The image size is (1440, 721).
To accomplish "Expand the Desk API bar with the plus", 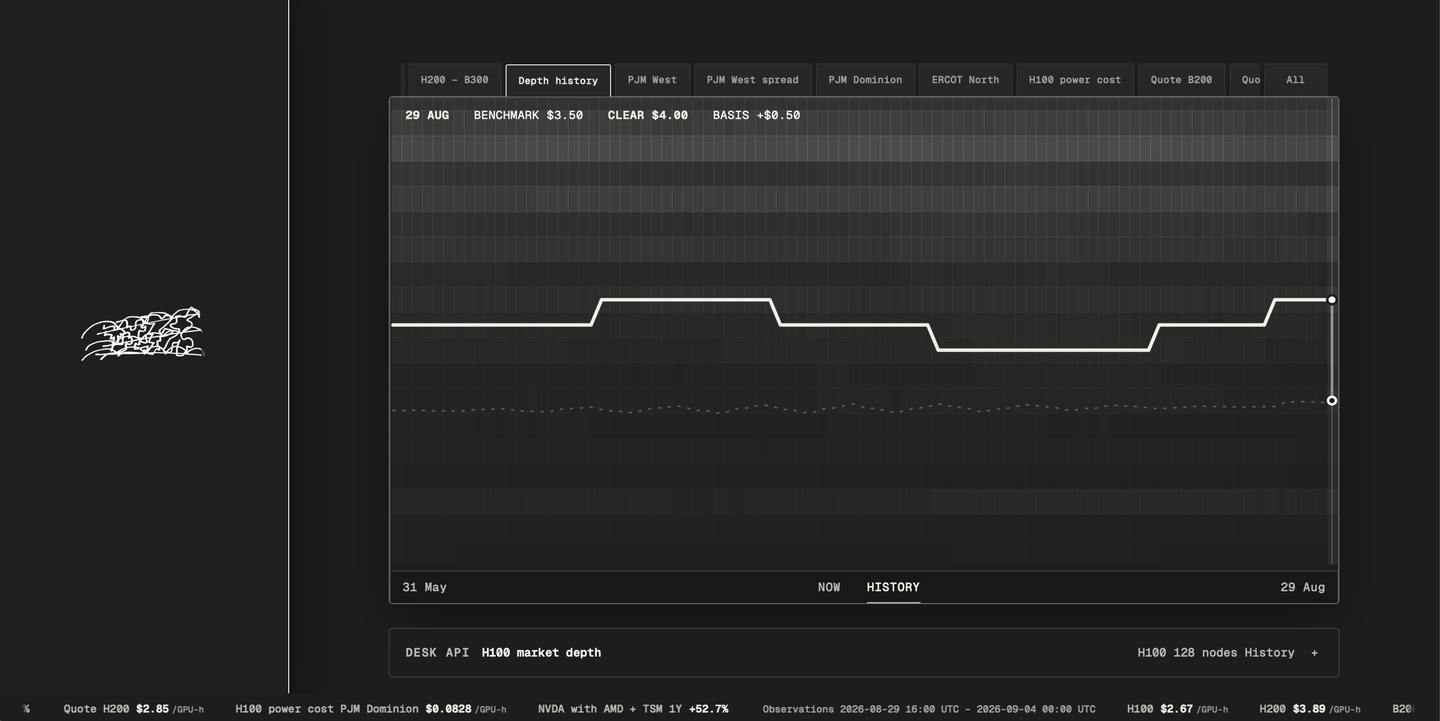I will [x=1314, y=653].
